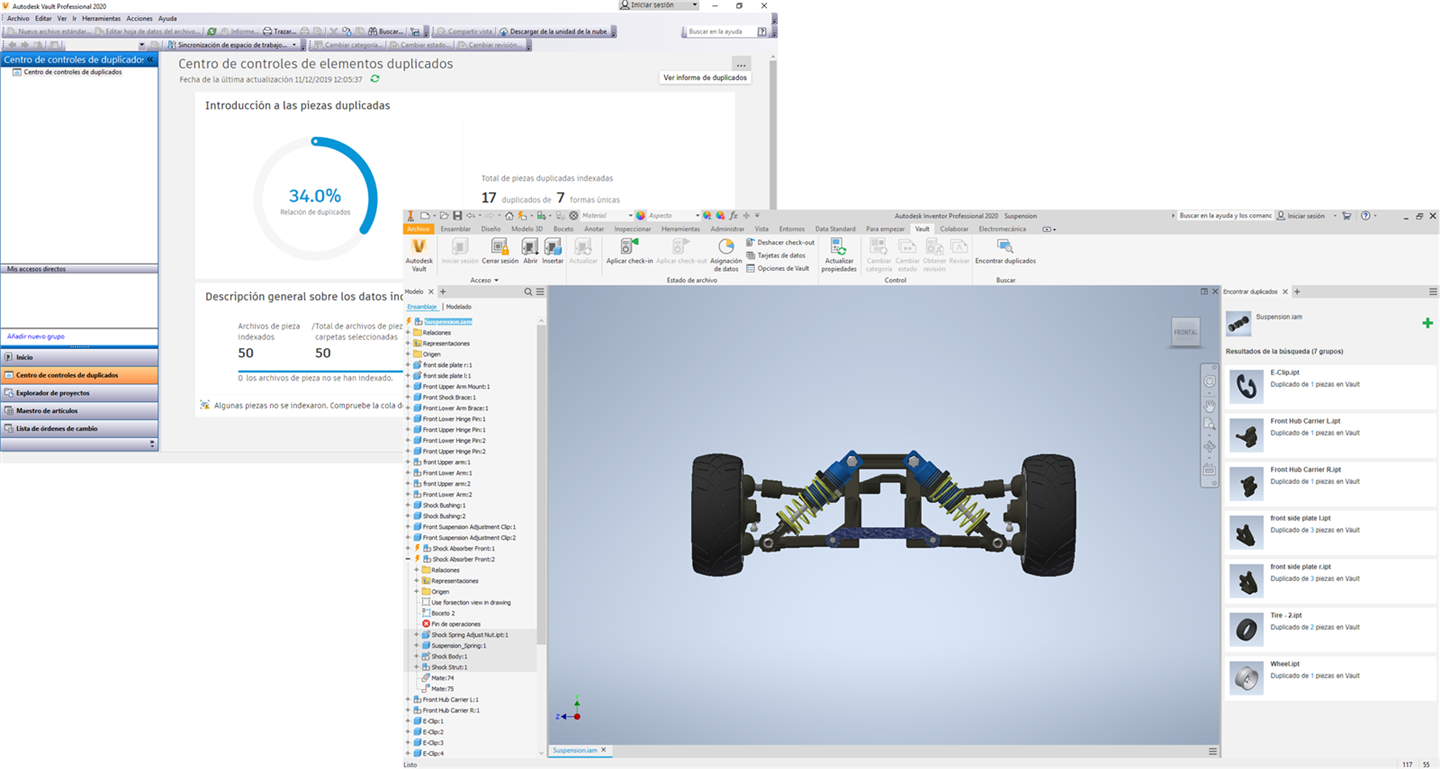Open the Herramientas menu in Vault
Screen dimensions: 1440x769
point(101,18)
